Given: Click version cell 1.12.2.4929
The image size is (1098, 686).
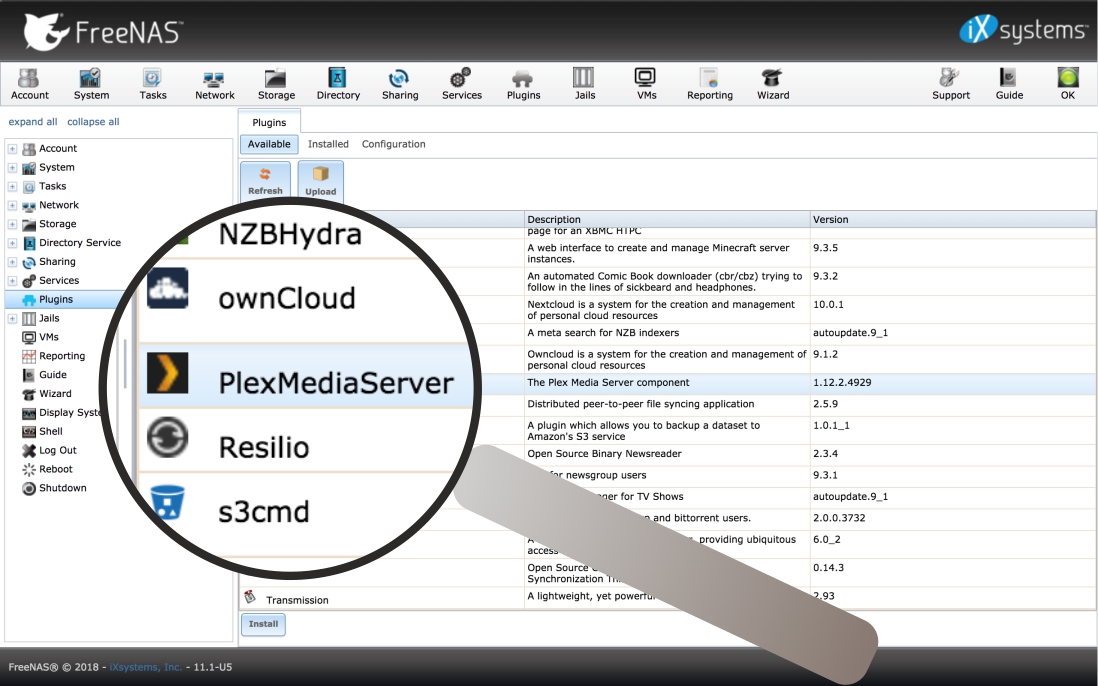Looking at the screenshot, I should (x=842, y=383).
